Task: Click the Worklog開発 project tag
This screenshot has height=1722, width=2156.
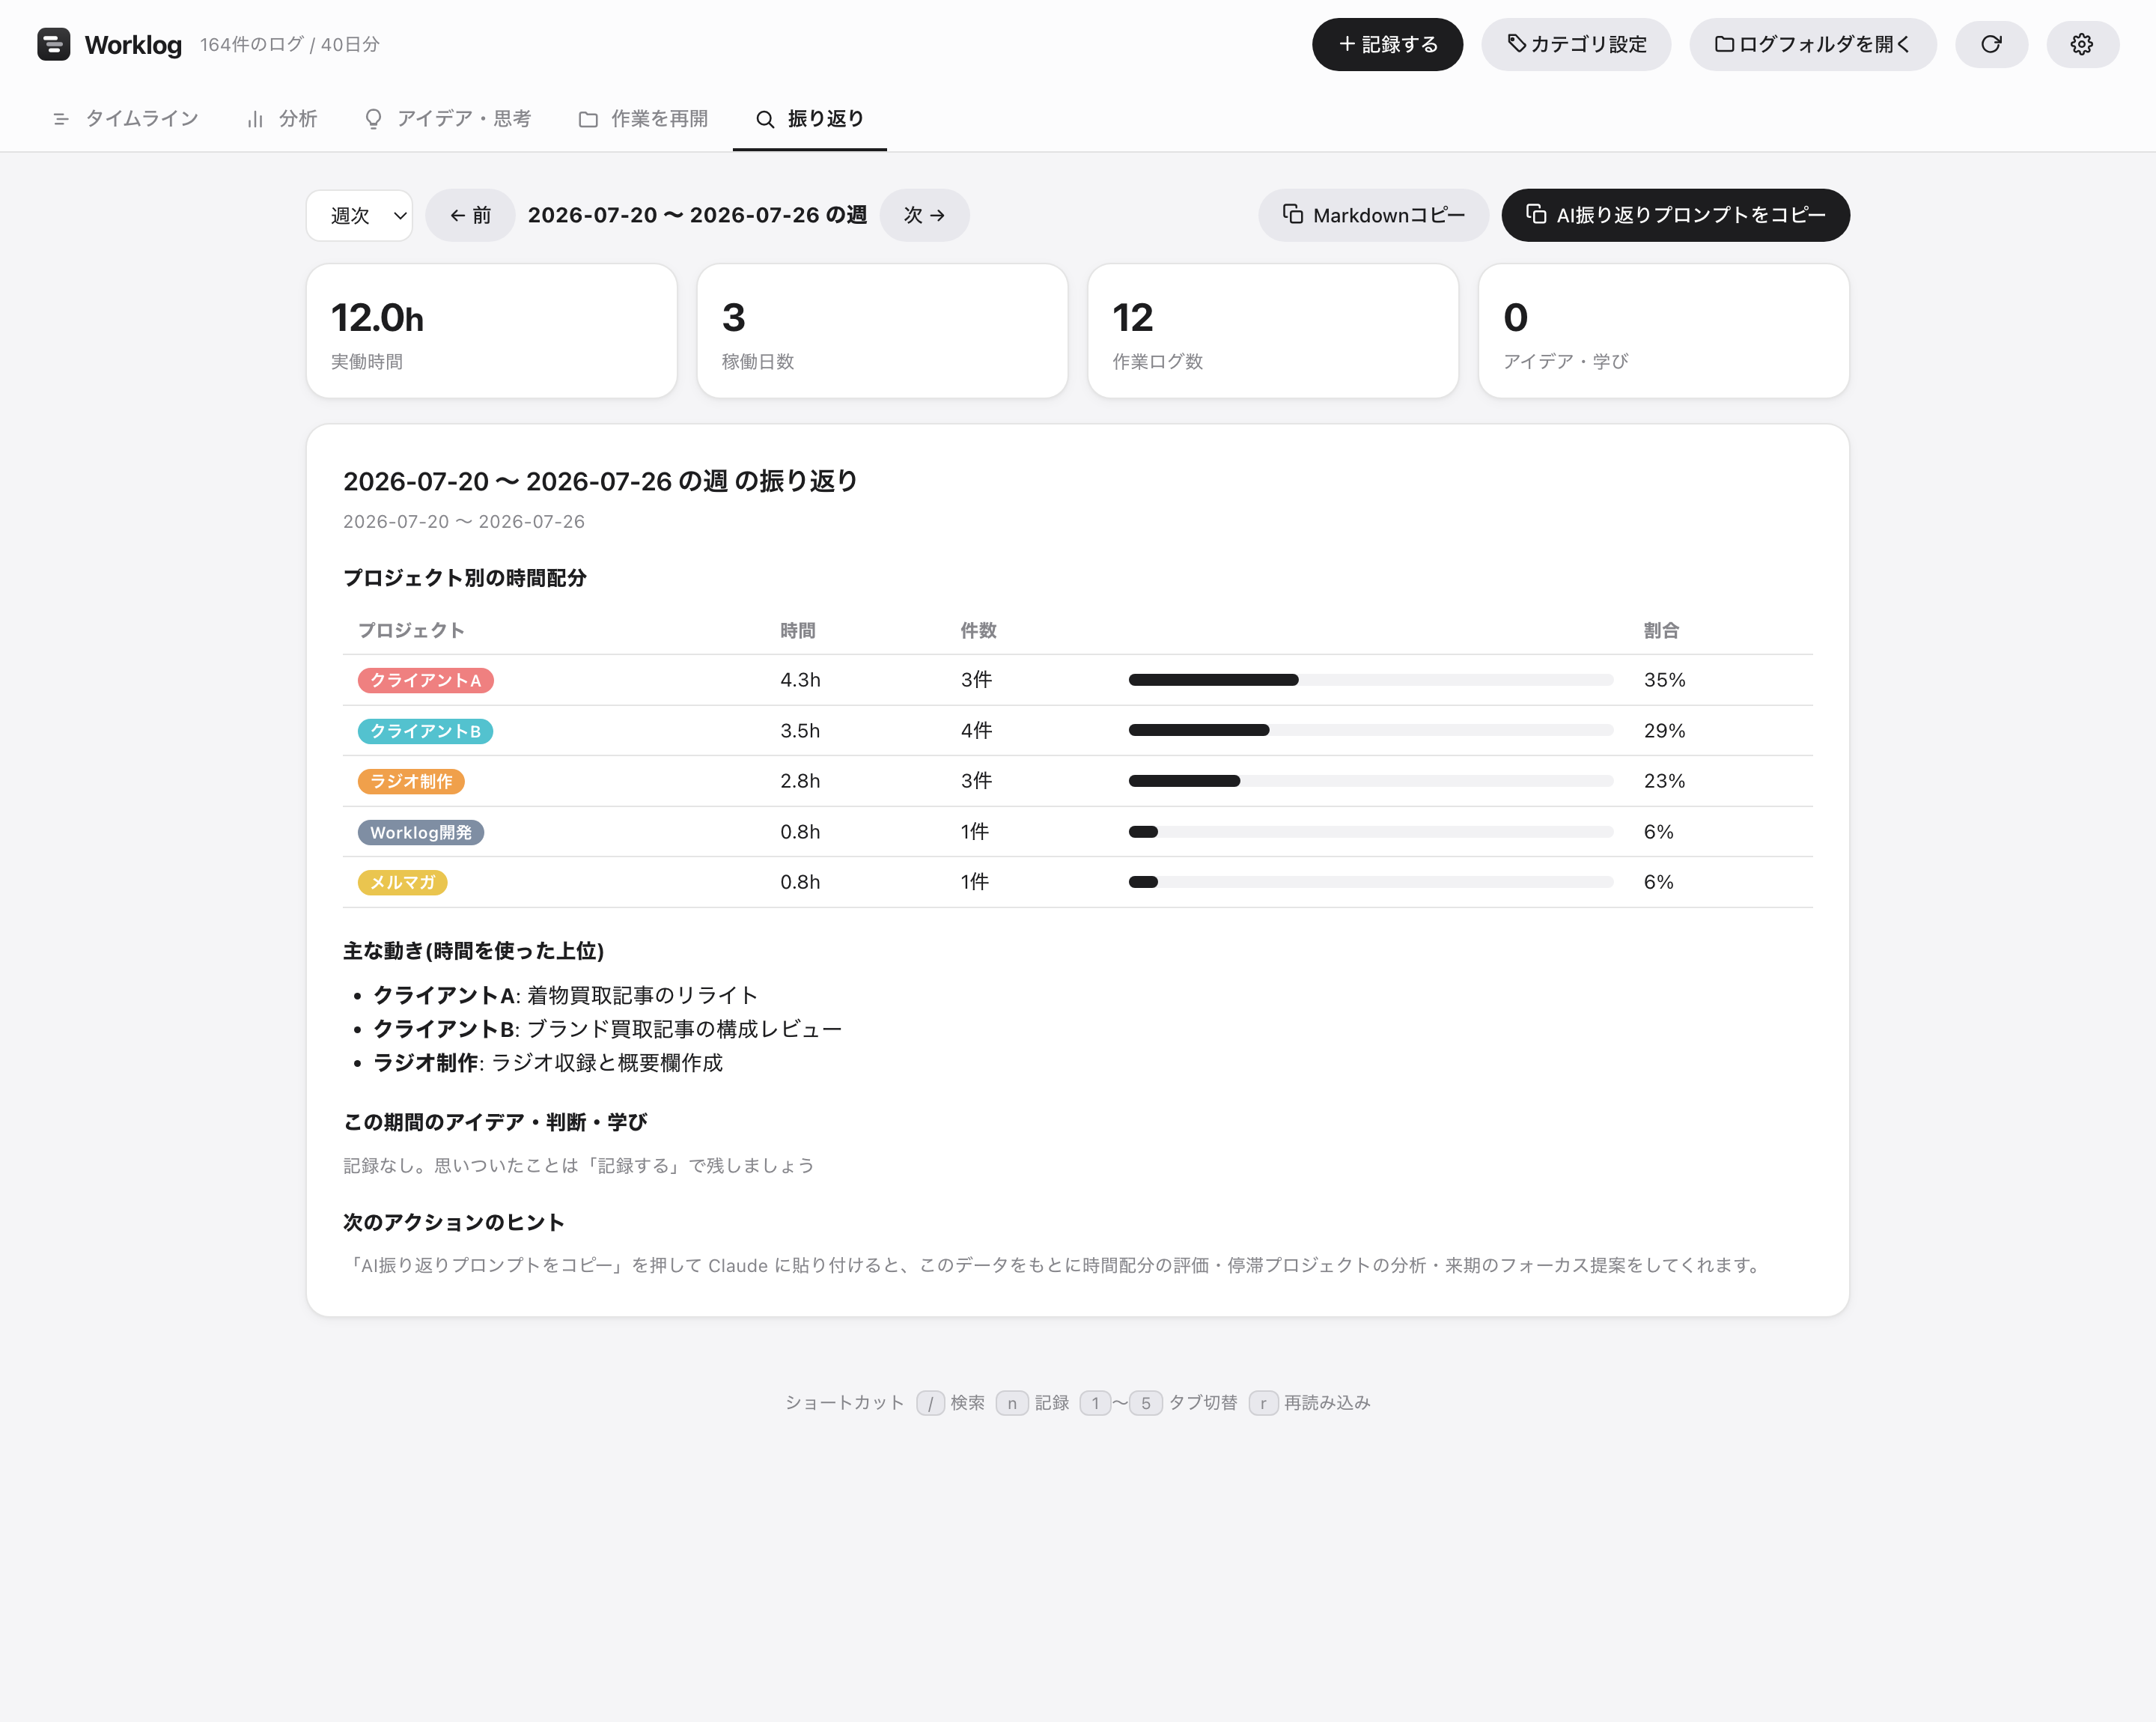Action: point(421,832)
